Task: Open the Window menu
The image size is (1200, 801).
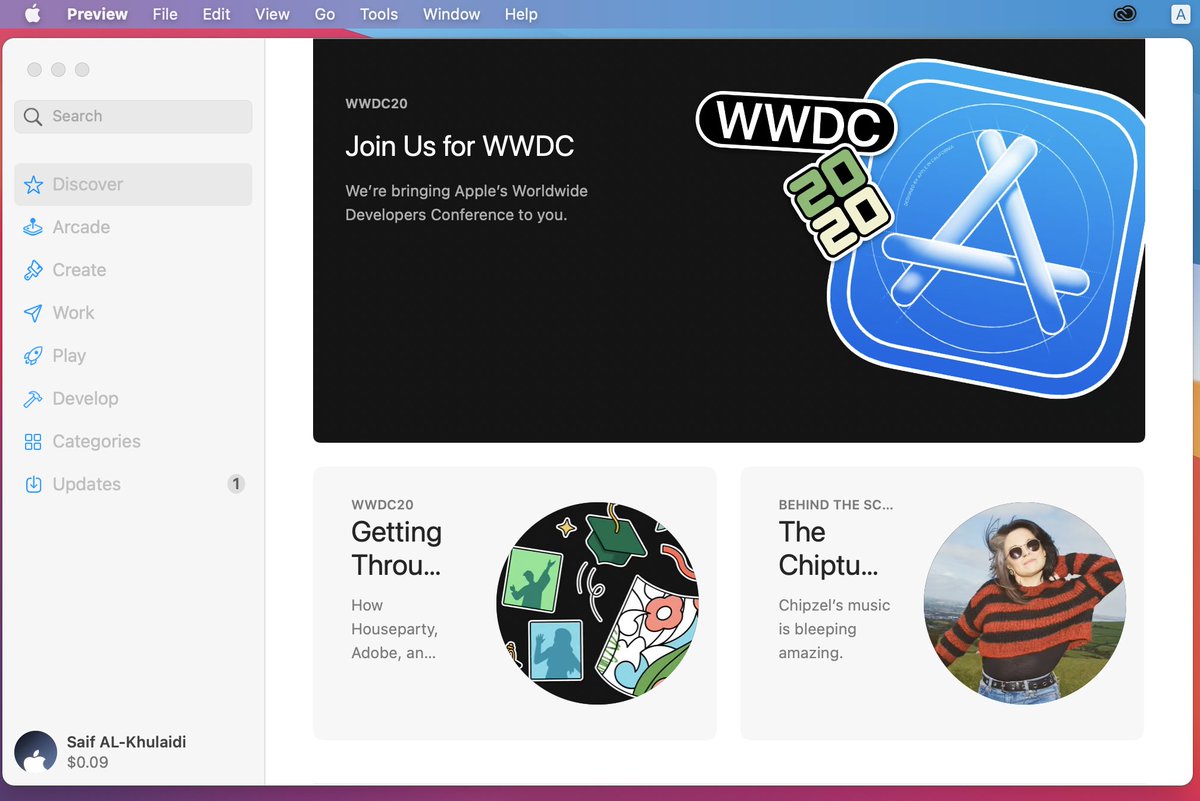Action: (451, 14)
